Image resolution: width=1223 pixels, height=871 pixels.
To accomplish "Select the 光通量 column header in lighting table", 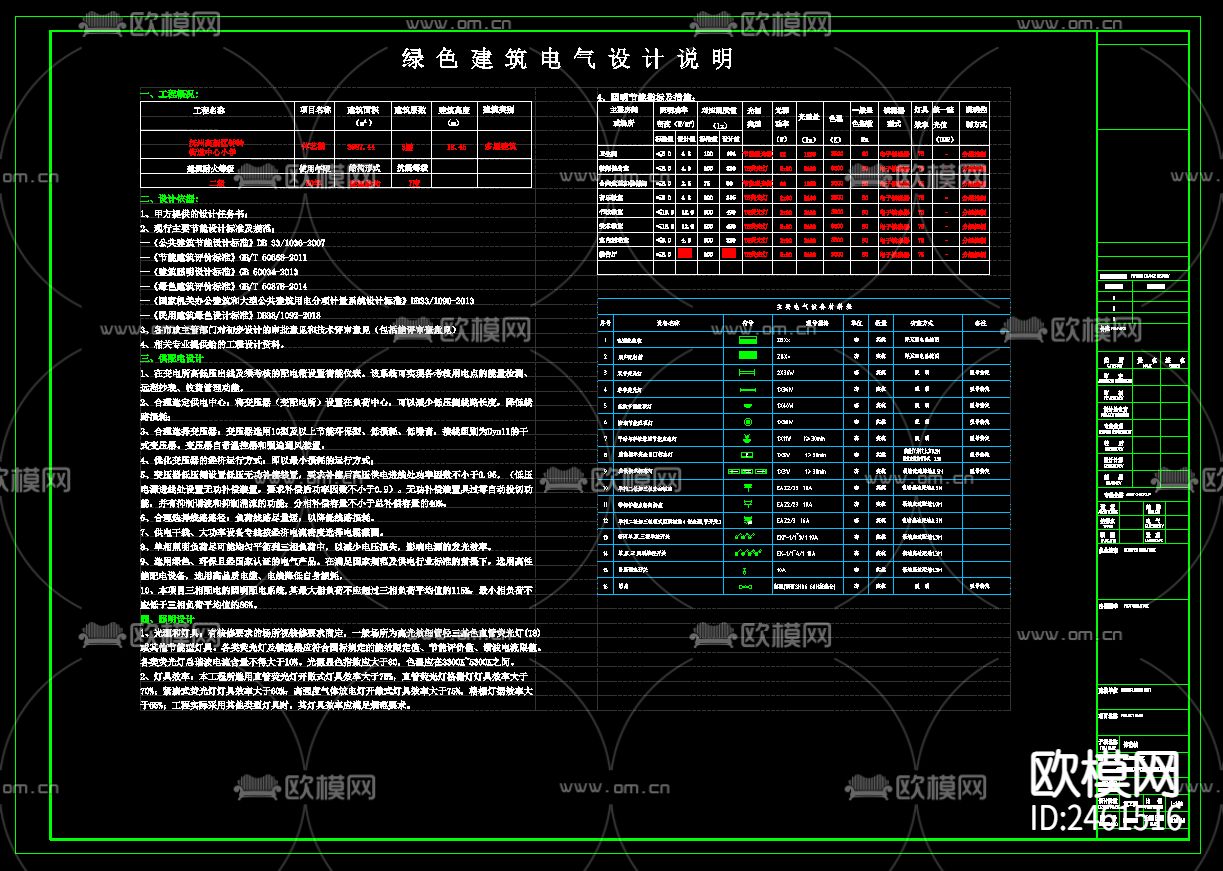I will (808, 116).
